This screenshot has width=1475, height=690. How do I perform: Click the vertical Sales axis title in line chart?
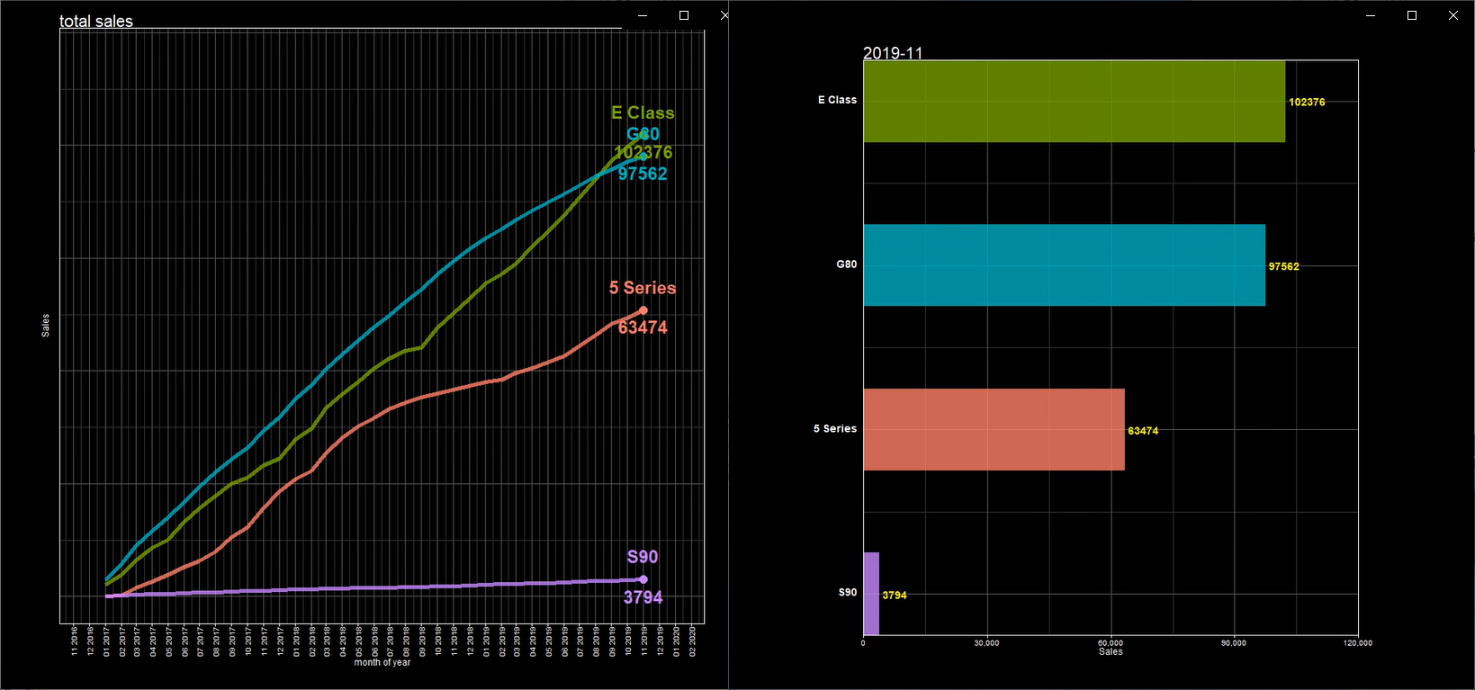point(46,325)
